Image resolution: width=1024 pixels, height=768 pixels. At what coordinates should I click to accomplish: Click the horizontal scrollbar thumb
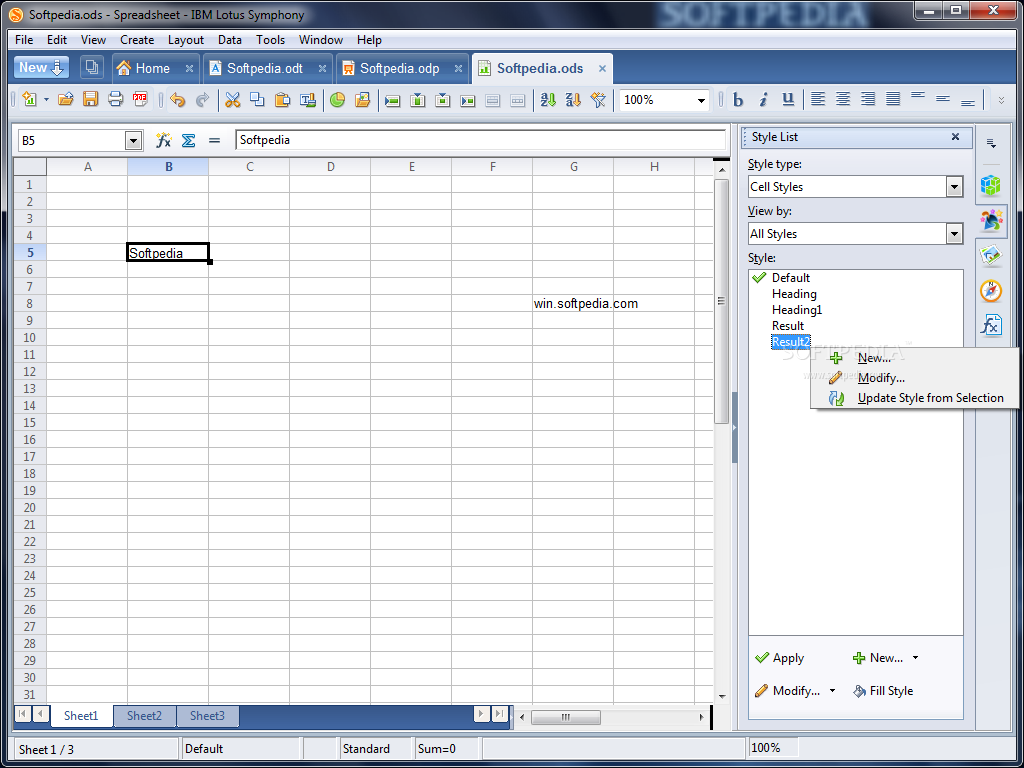(x=566, y=717)
